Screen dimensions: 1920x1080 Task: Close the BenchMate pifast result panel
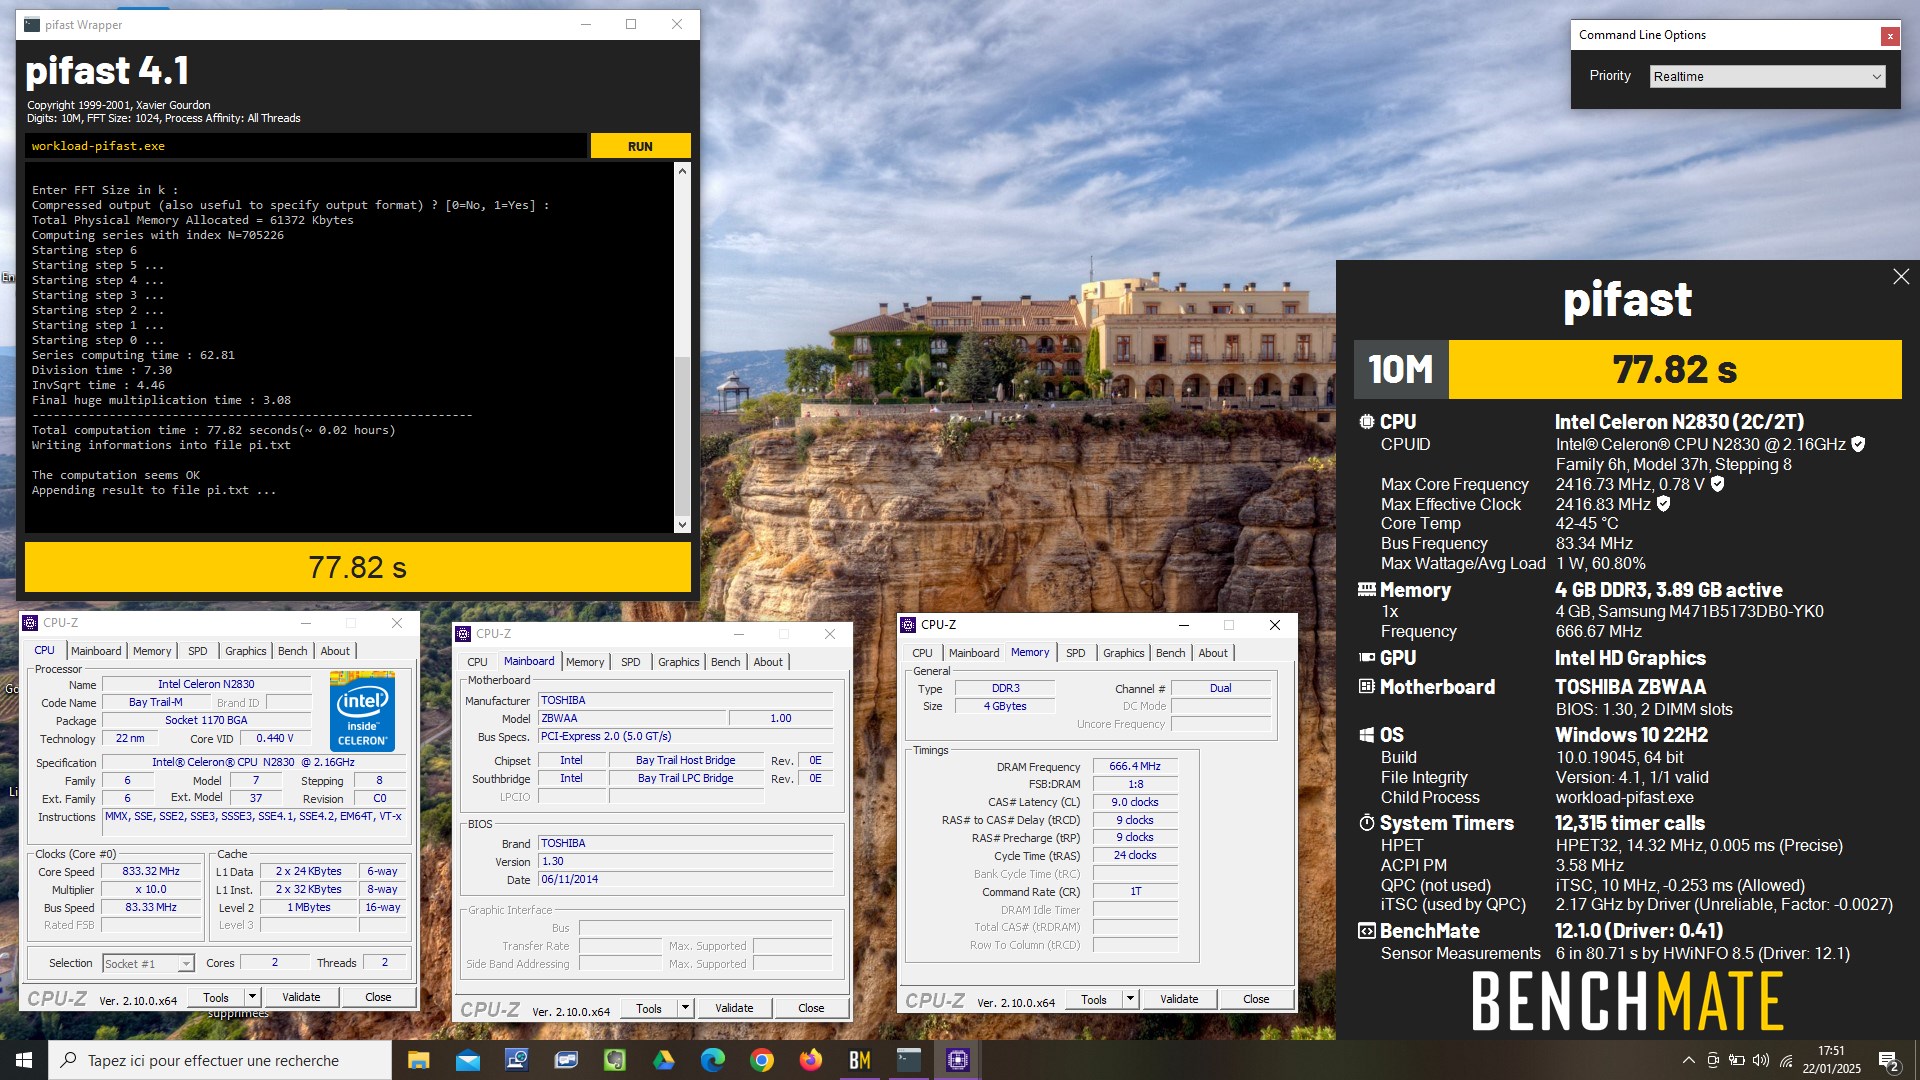pyautogui.click(x=1901, y=277)
